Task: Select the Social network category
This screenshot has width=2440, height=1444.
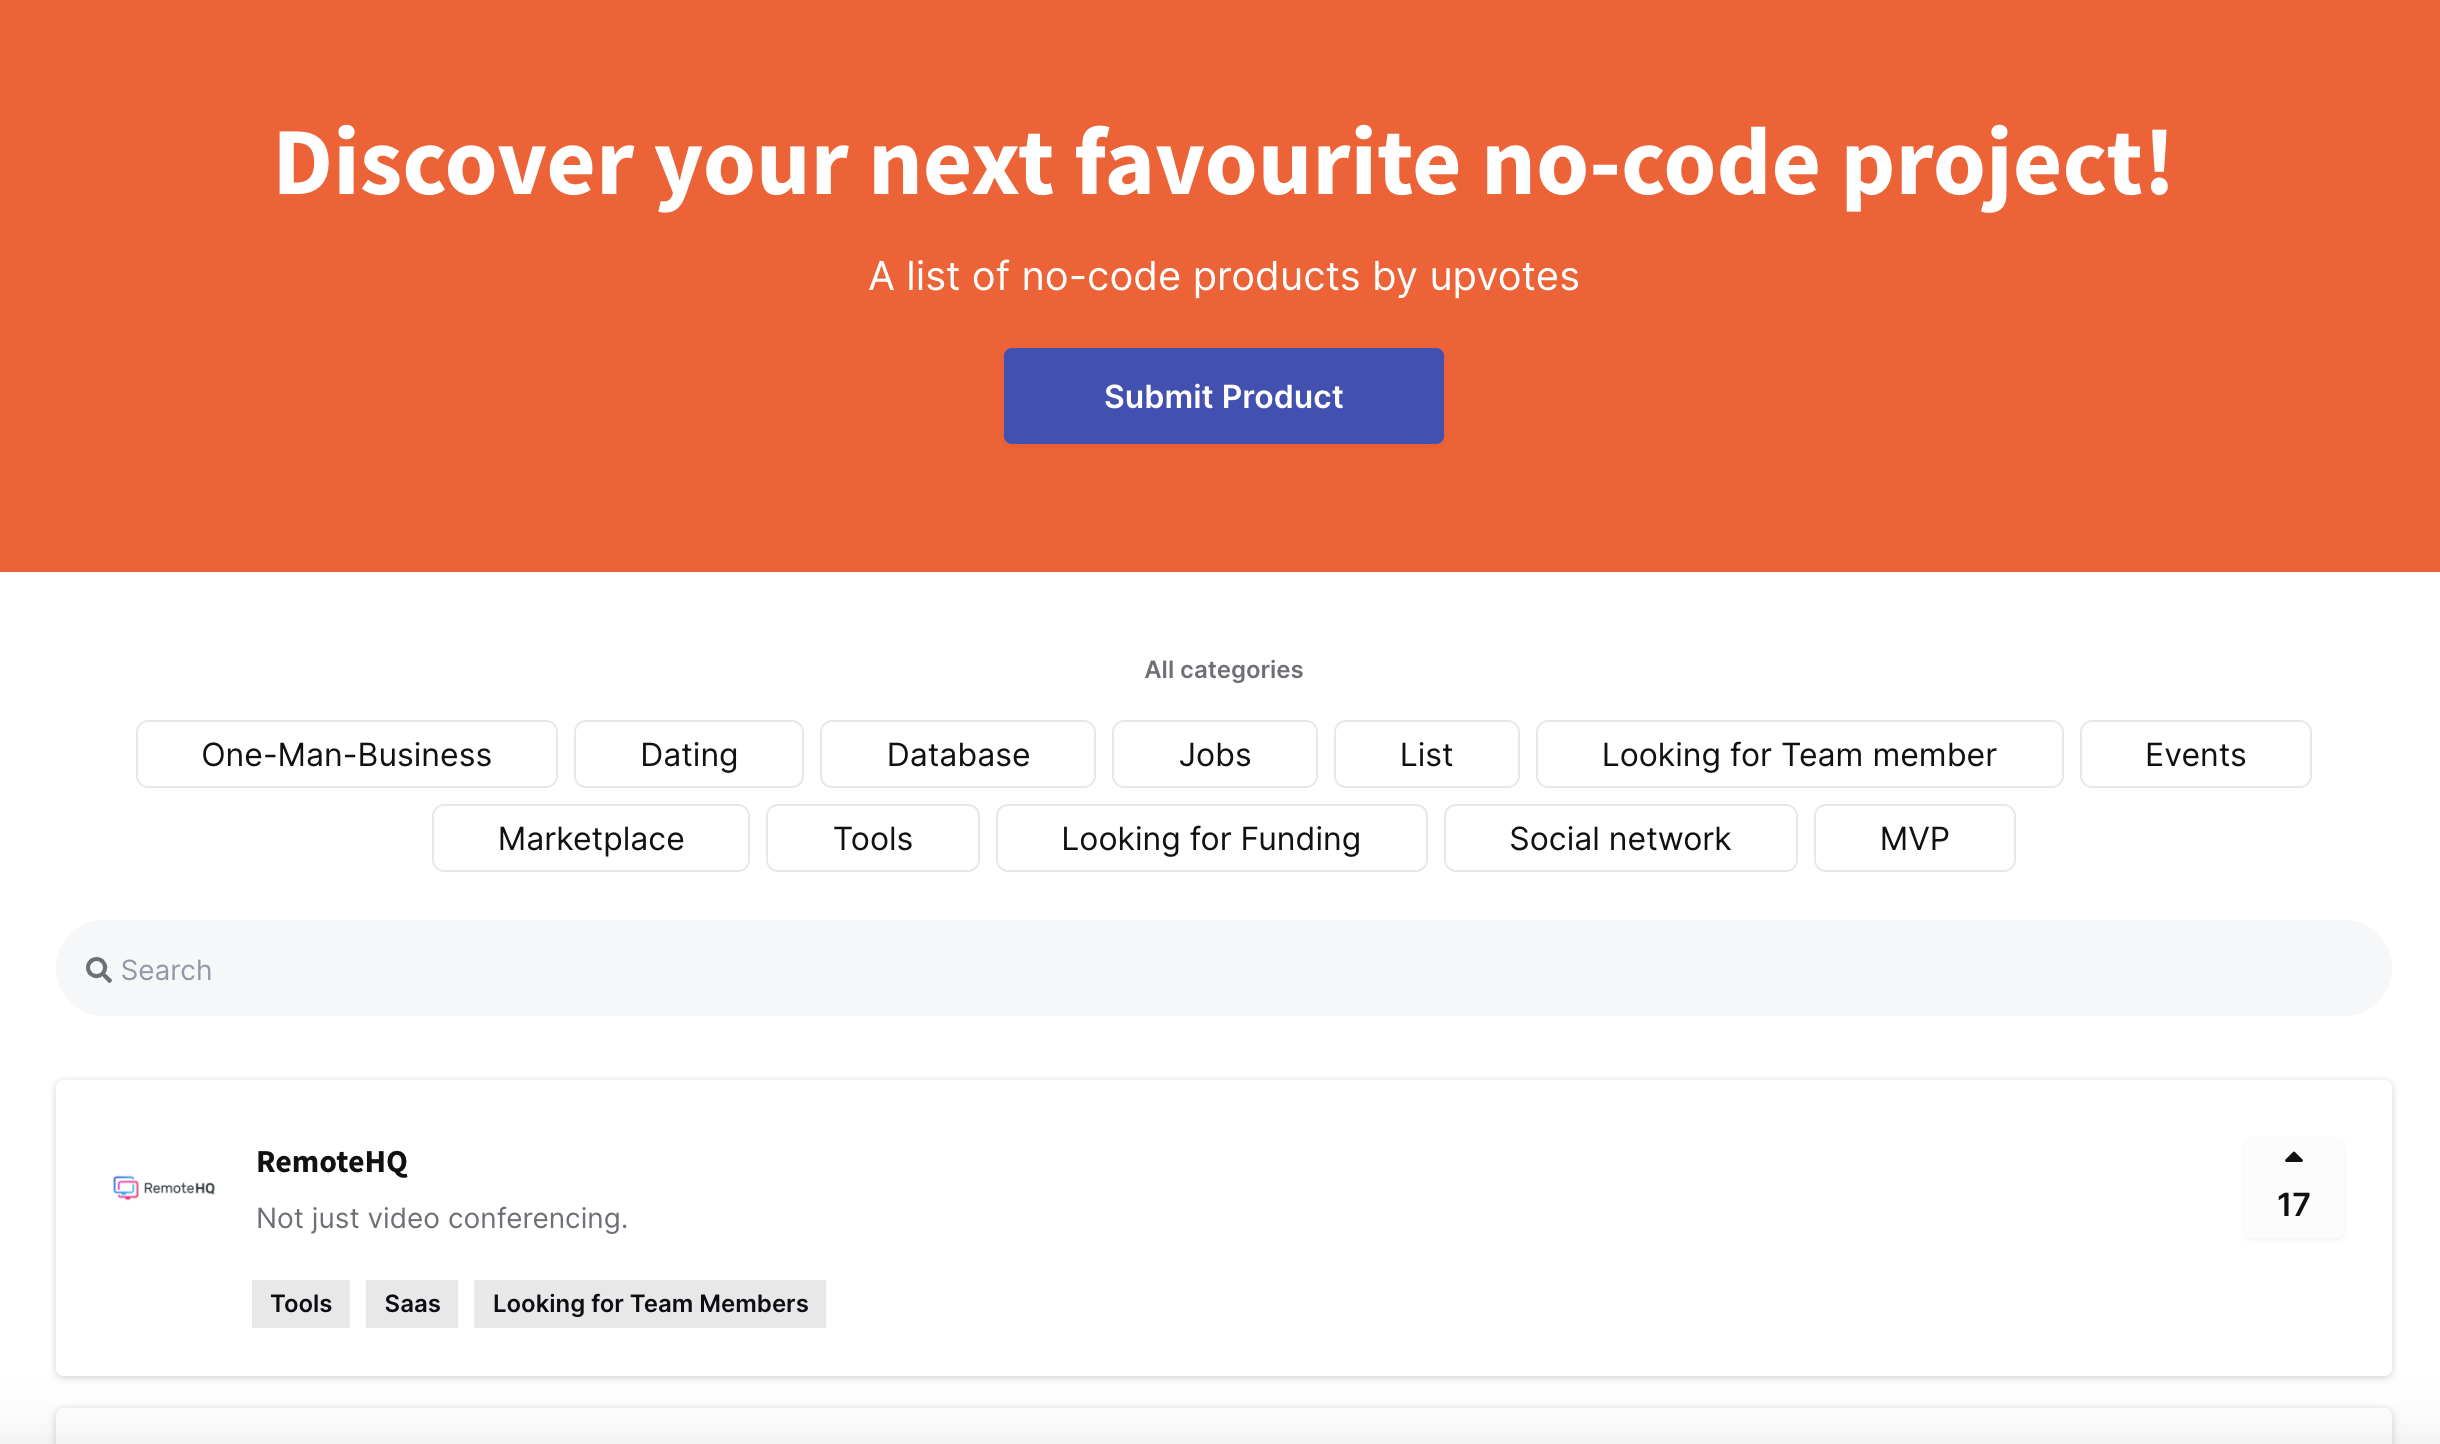Action: 1620,838
